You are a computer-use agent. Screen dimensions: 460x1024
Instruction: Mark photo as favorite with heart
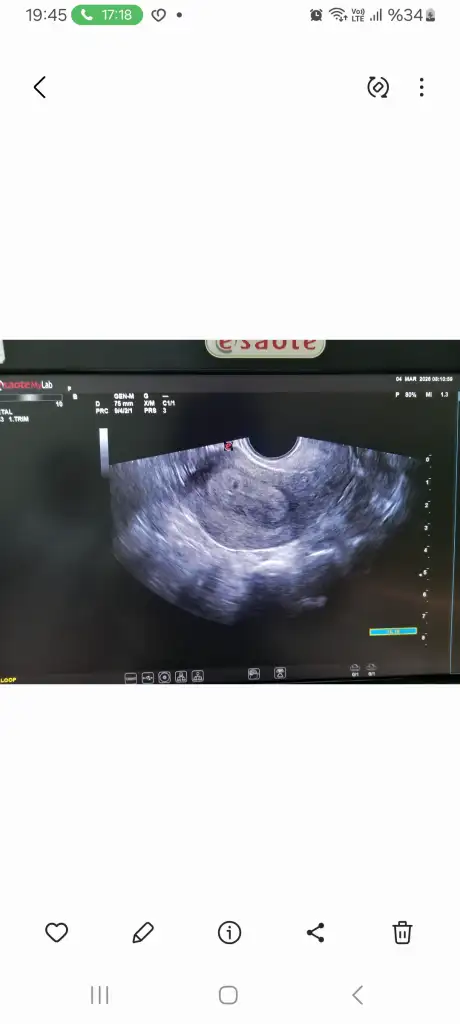[56, 932]
